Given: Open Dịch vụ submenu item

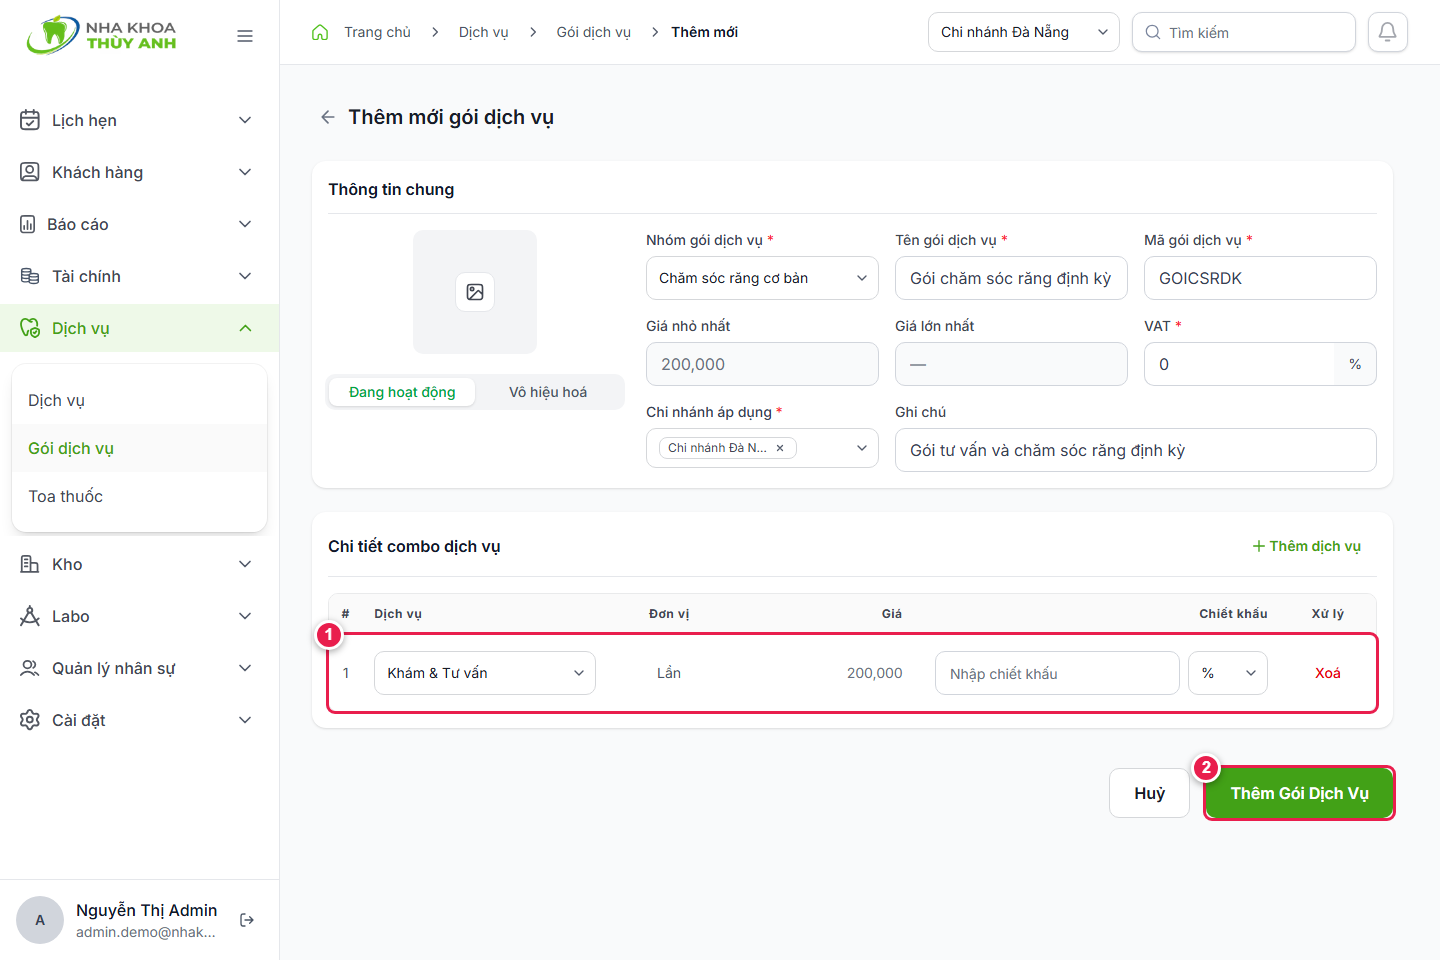Looking at the screenshot, I should 139,400.
